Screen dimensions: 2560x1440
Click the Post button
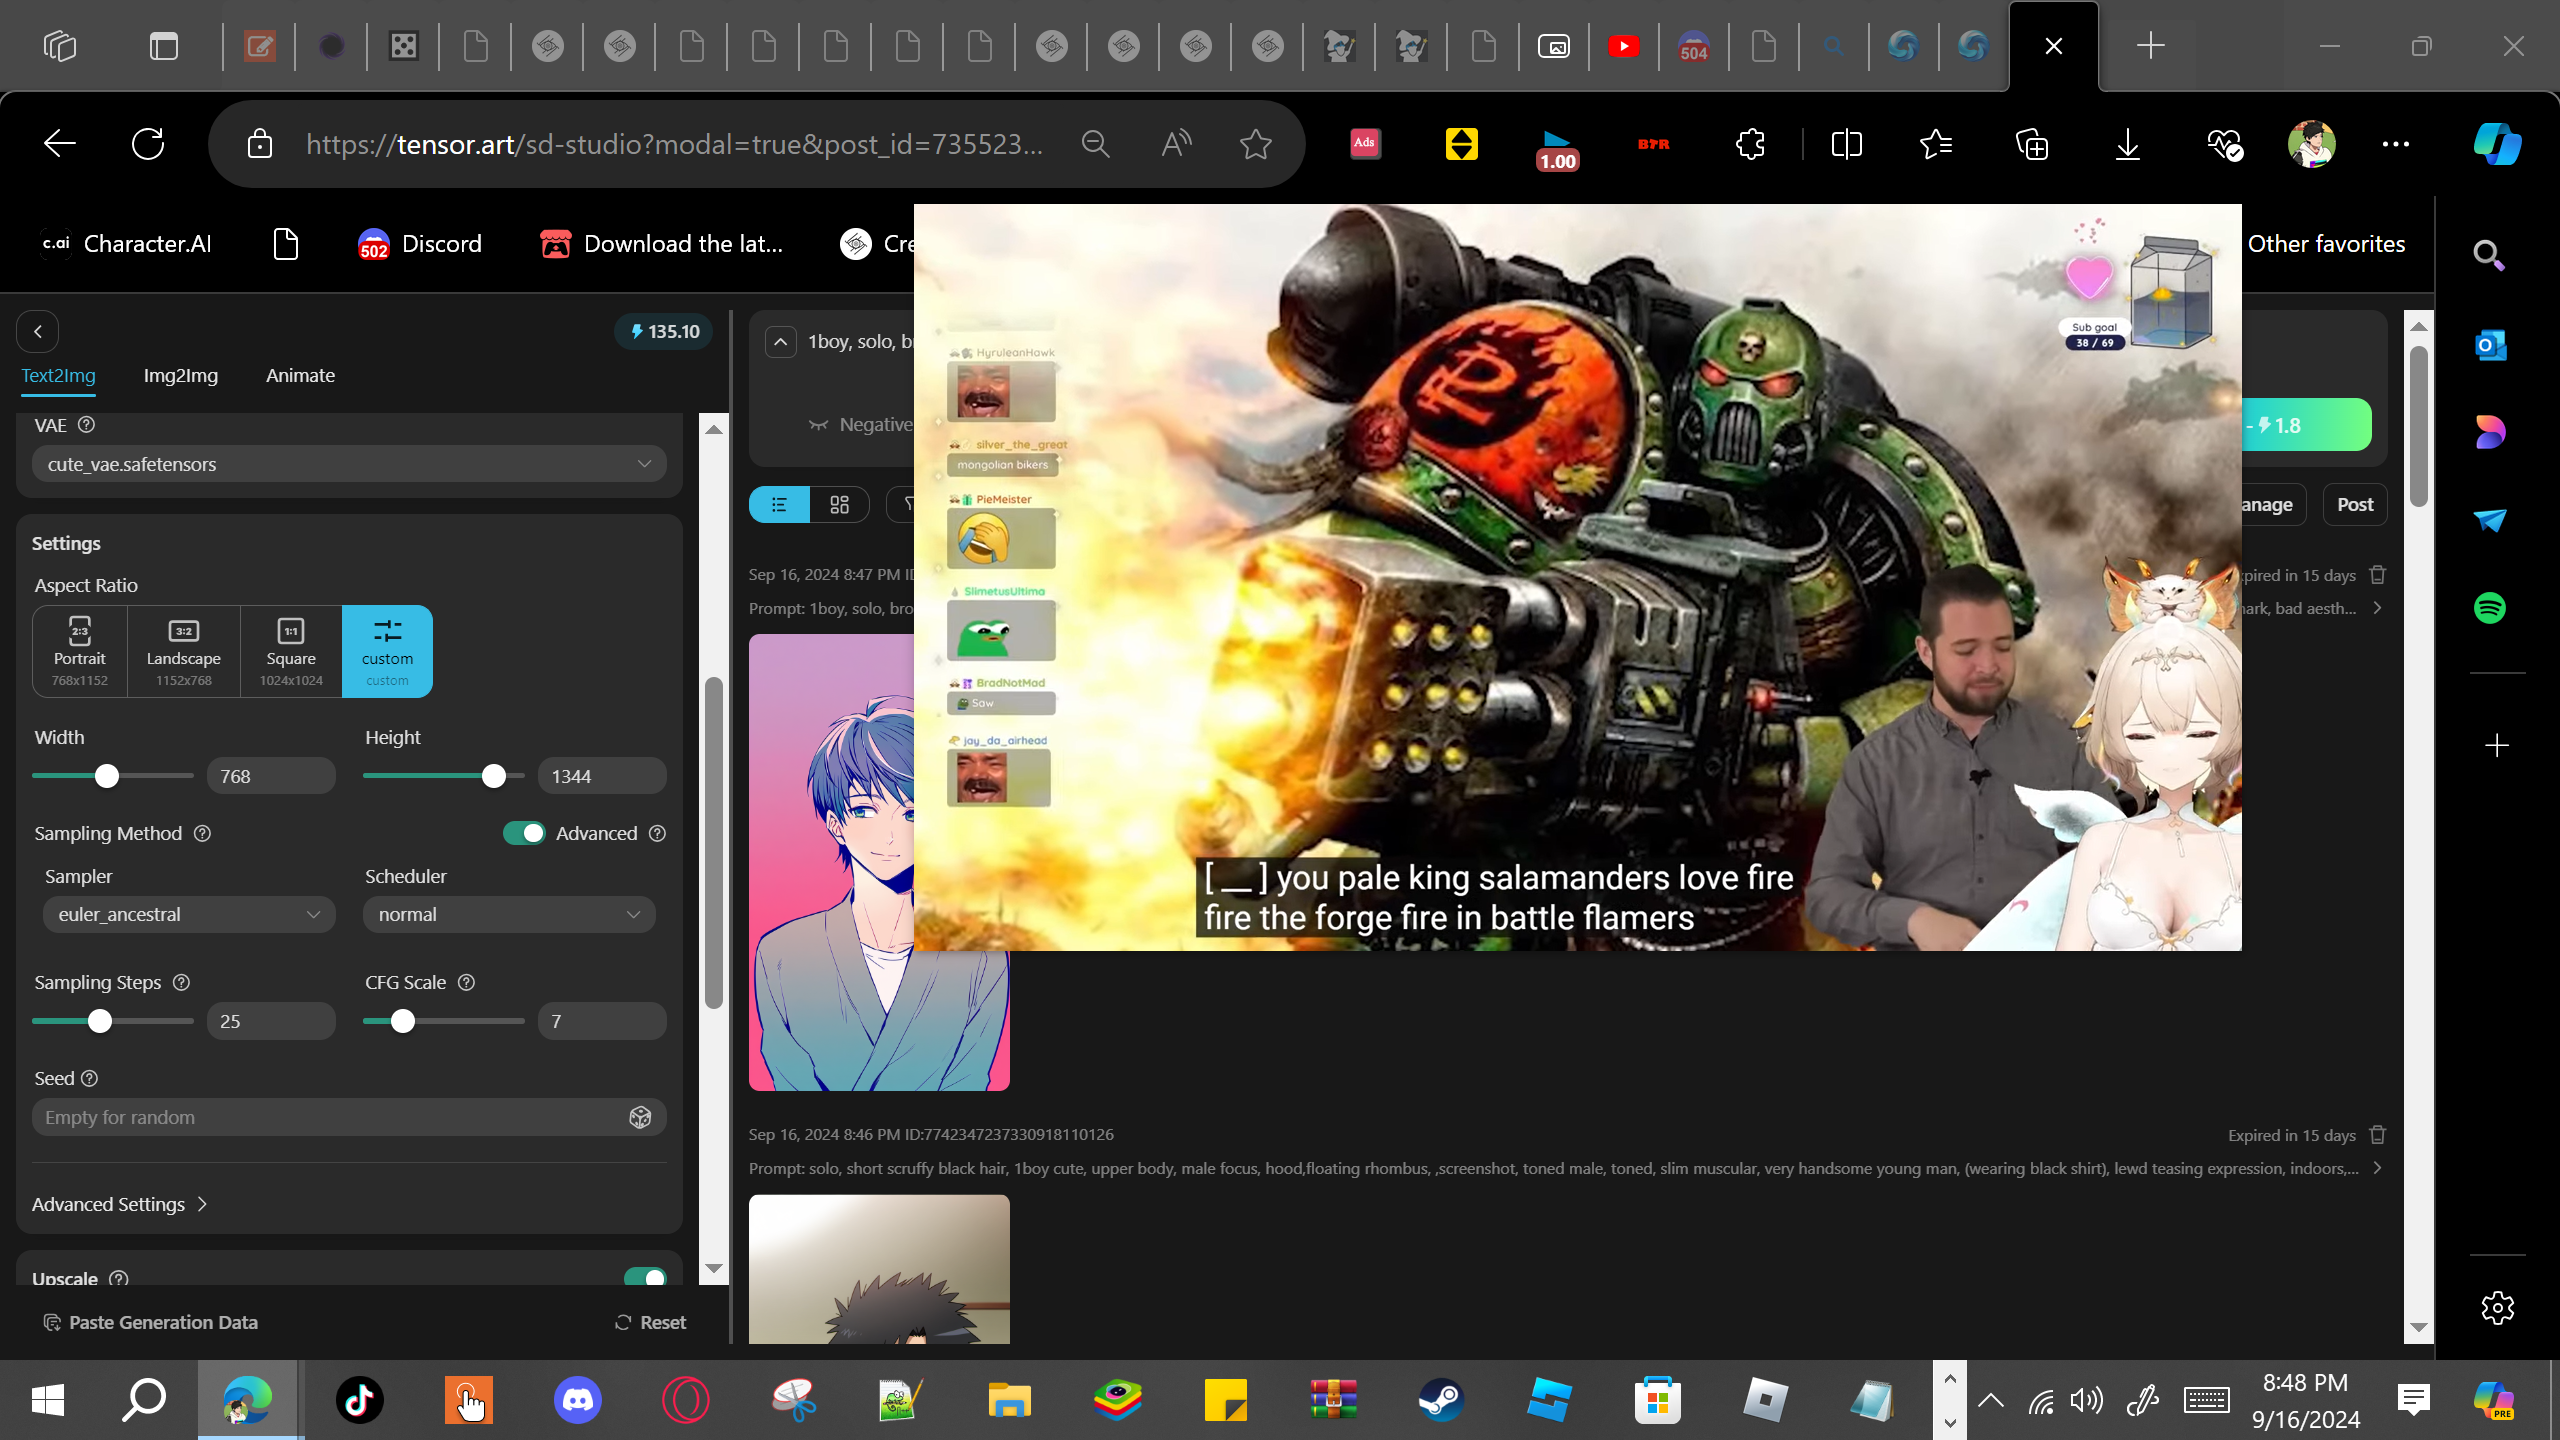(x=2355, y=505)
